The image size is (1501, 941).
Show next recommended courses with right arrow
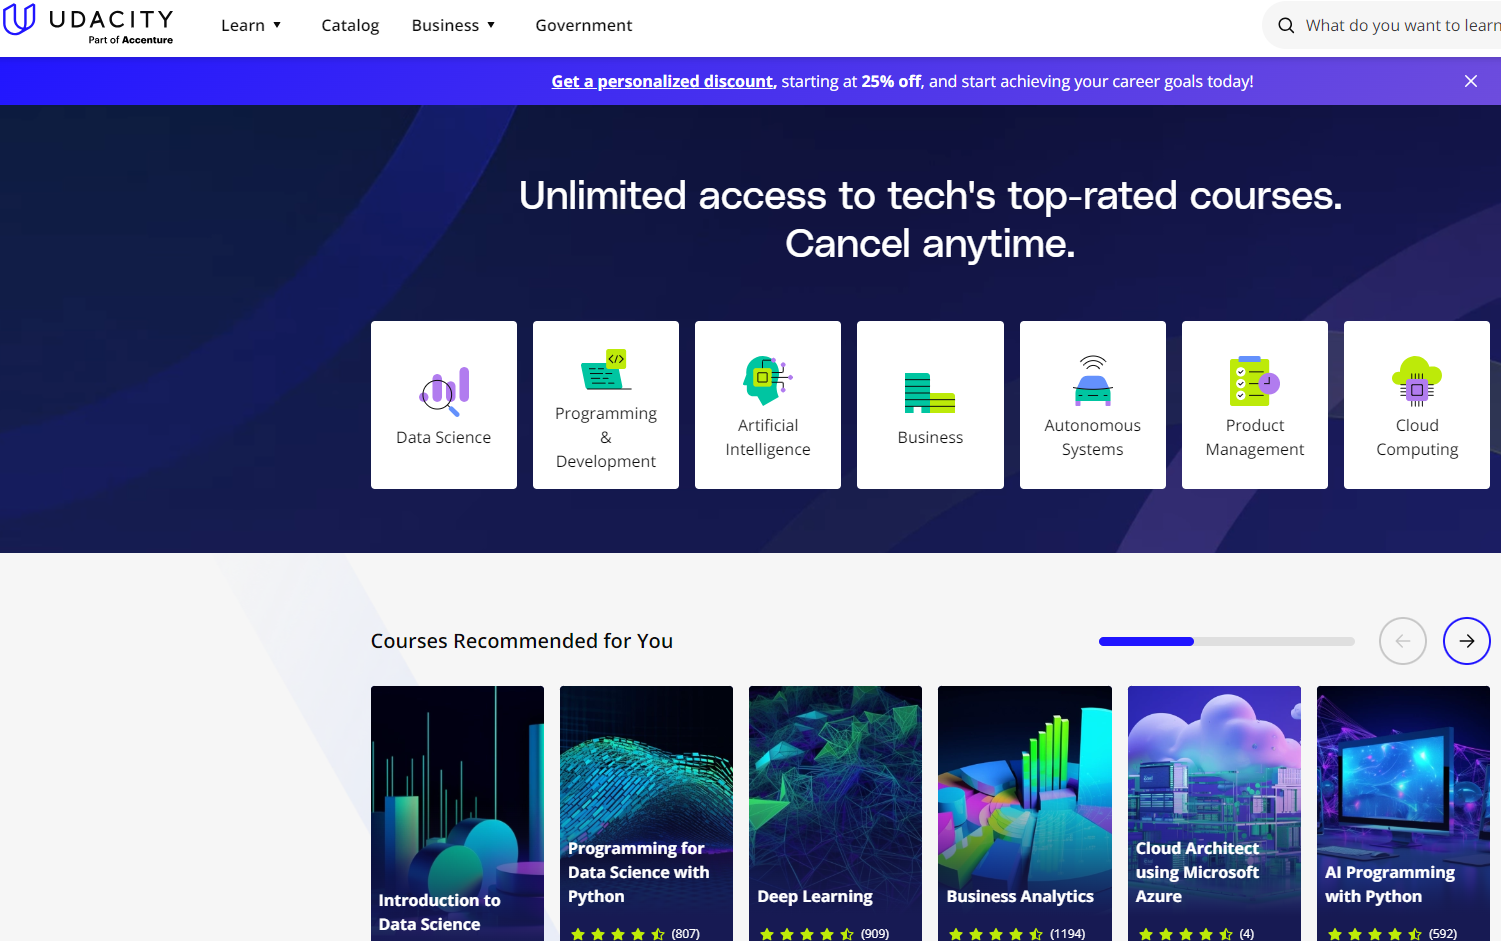pos(1466,641)
